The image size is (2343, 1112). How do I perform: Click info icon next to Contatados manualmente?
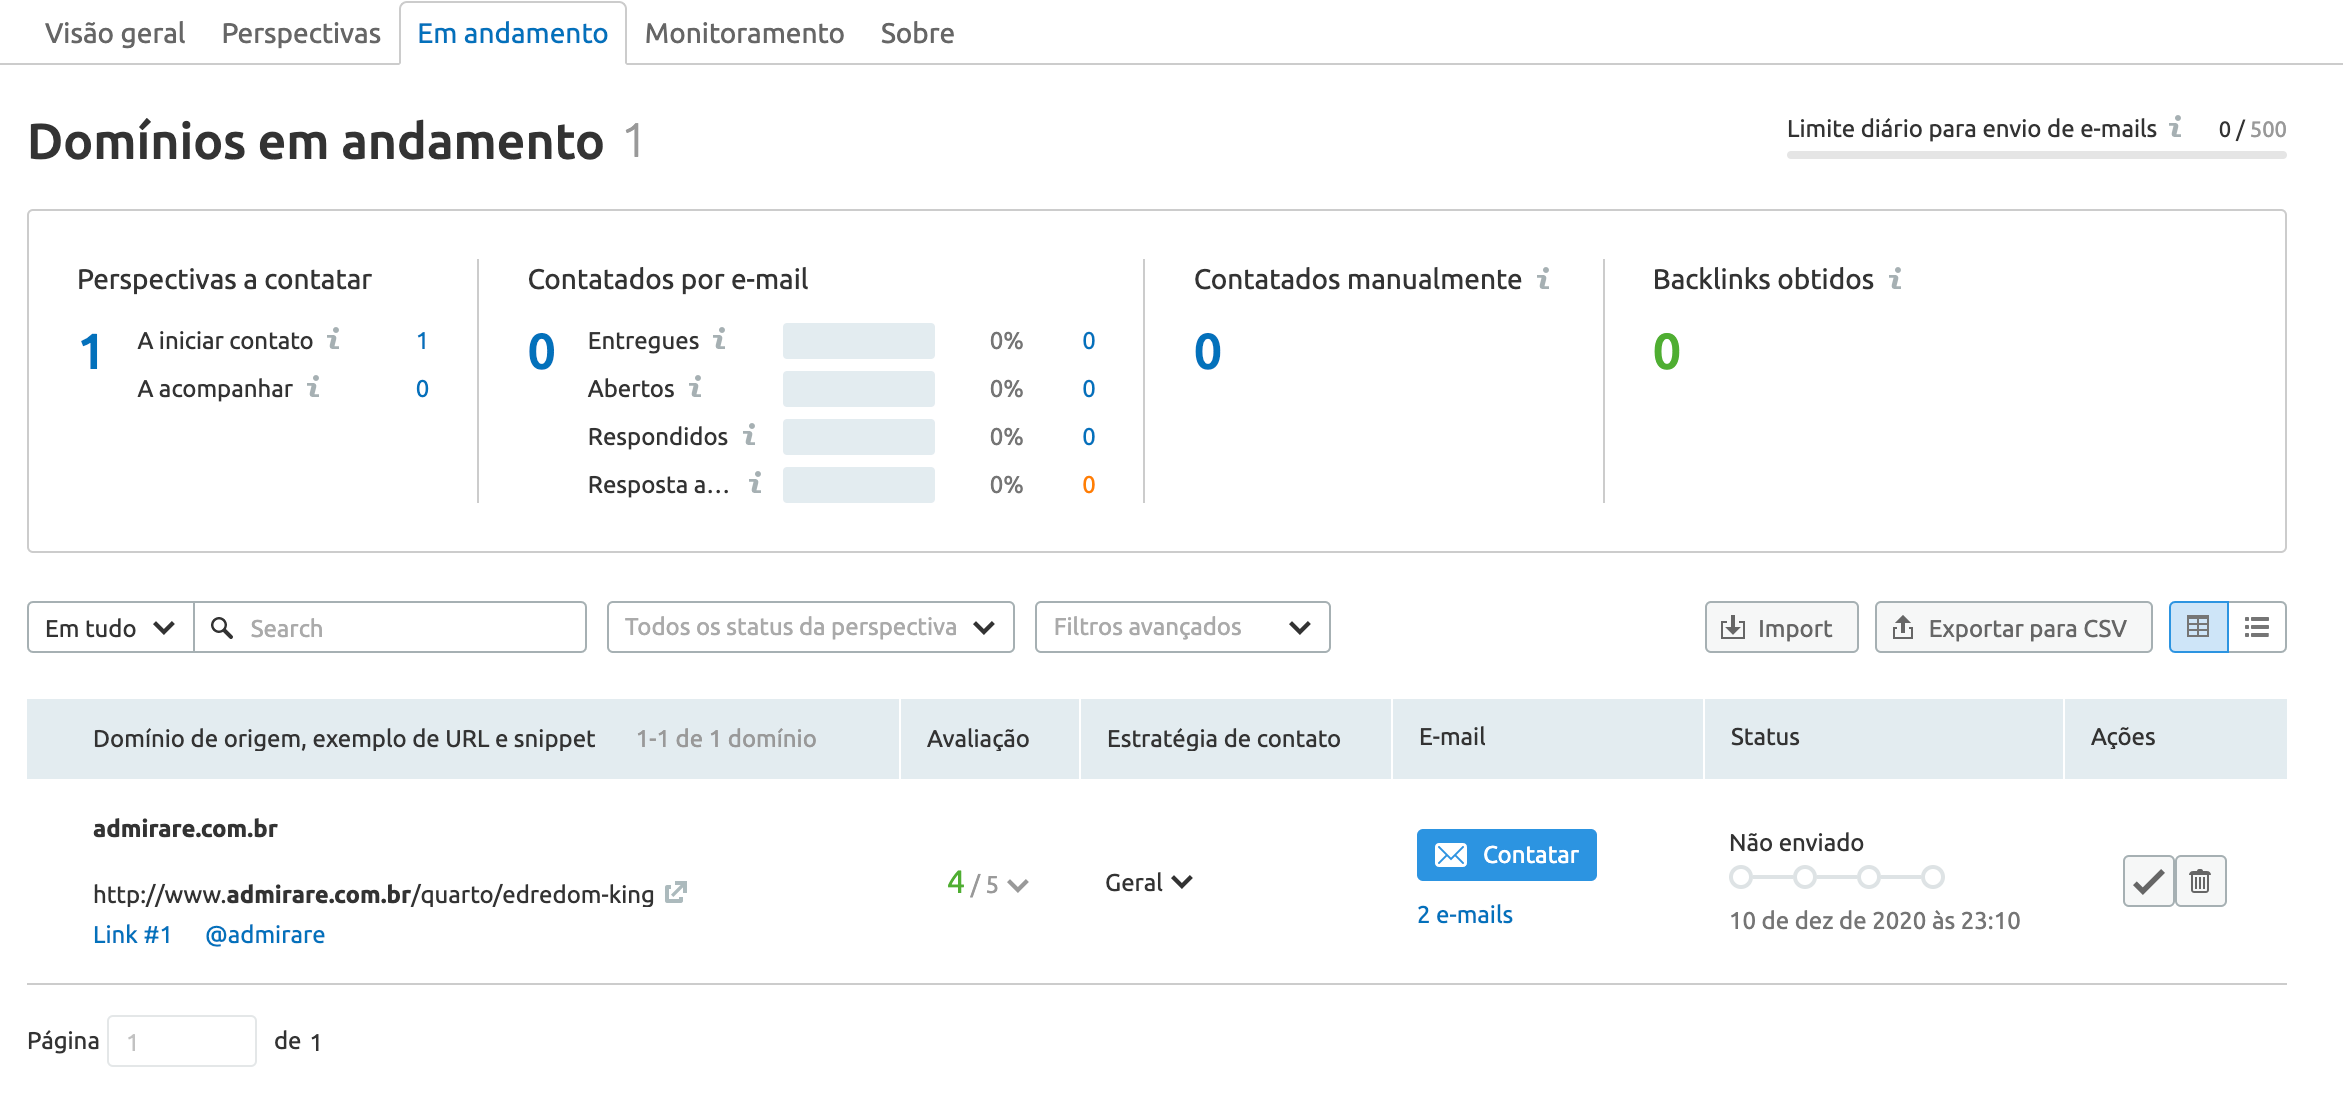click(x=1544, y=278)
